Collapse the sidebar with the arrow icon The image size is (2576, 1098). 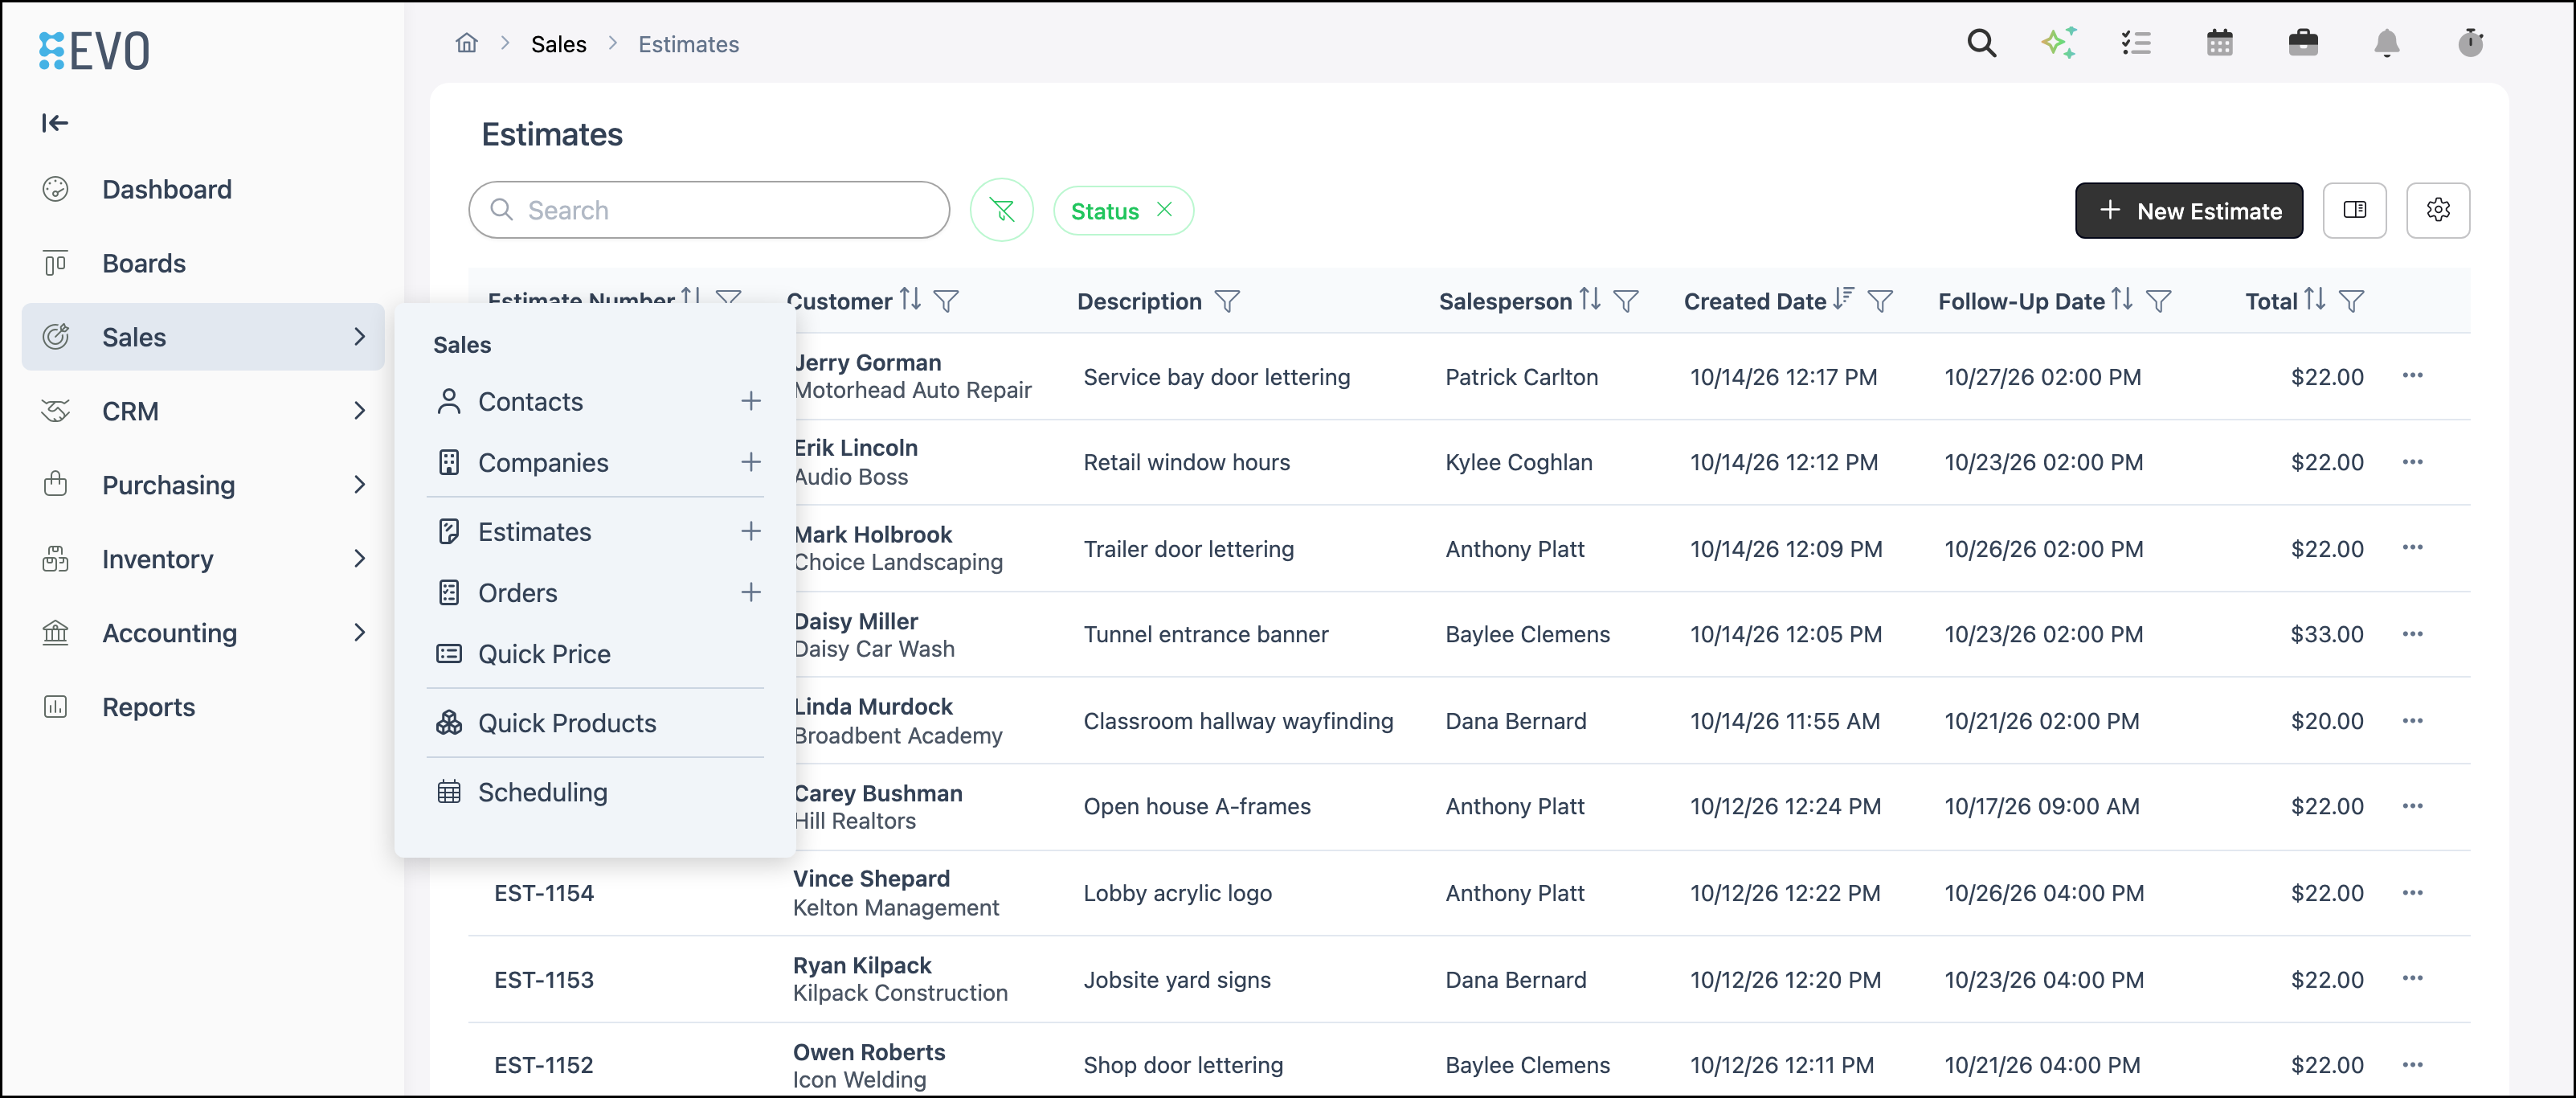[x=55, y=123]
